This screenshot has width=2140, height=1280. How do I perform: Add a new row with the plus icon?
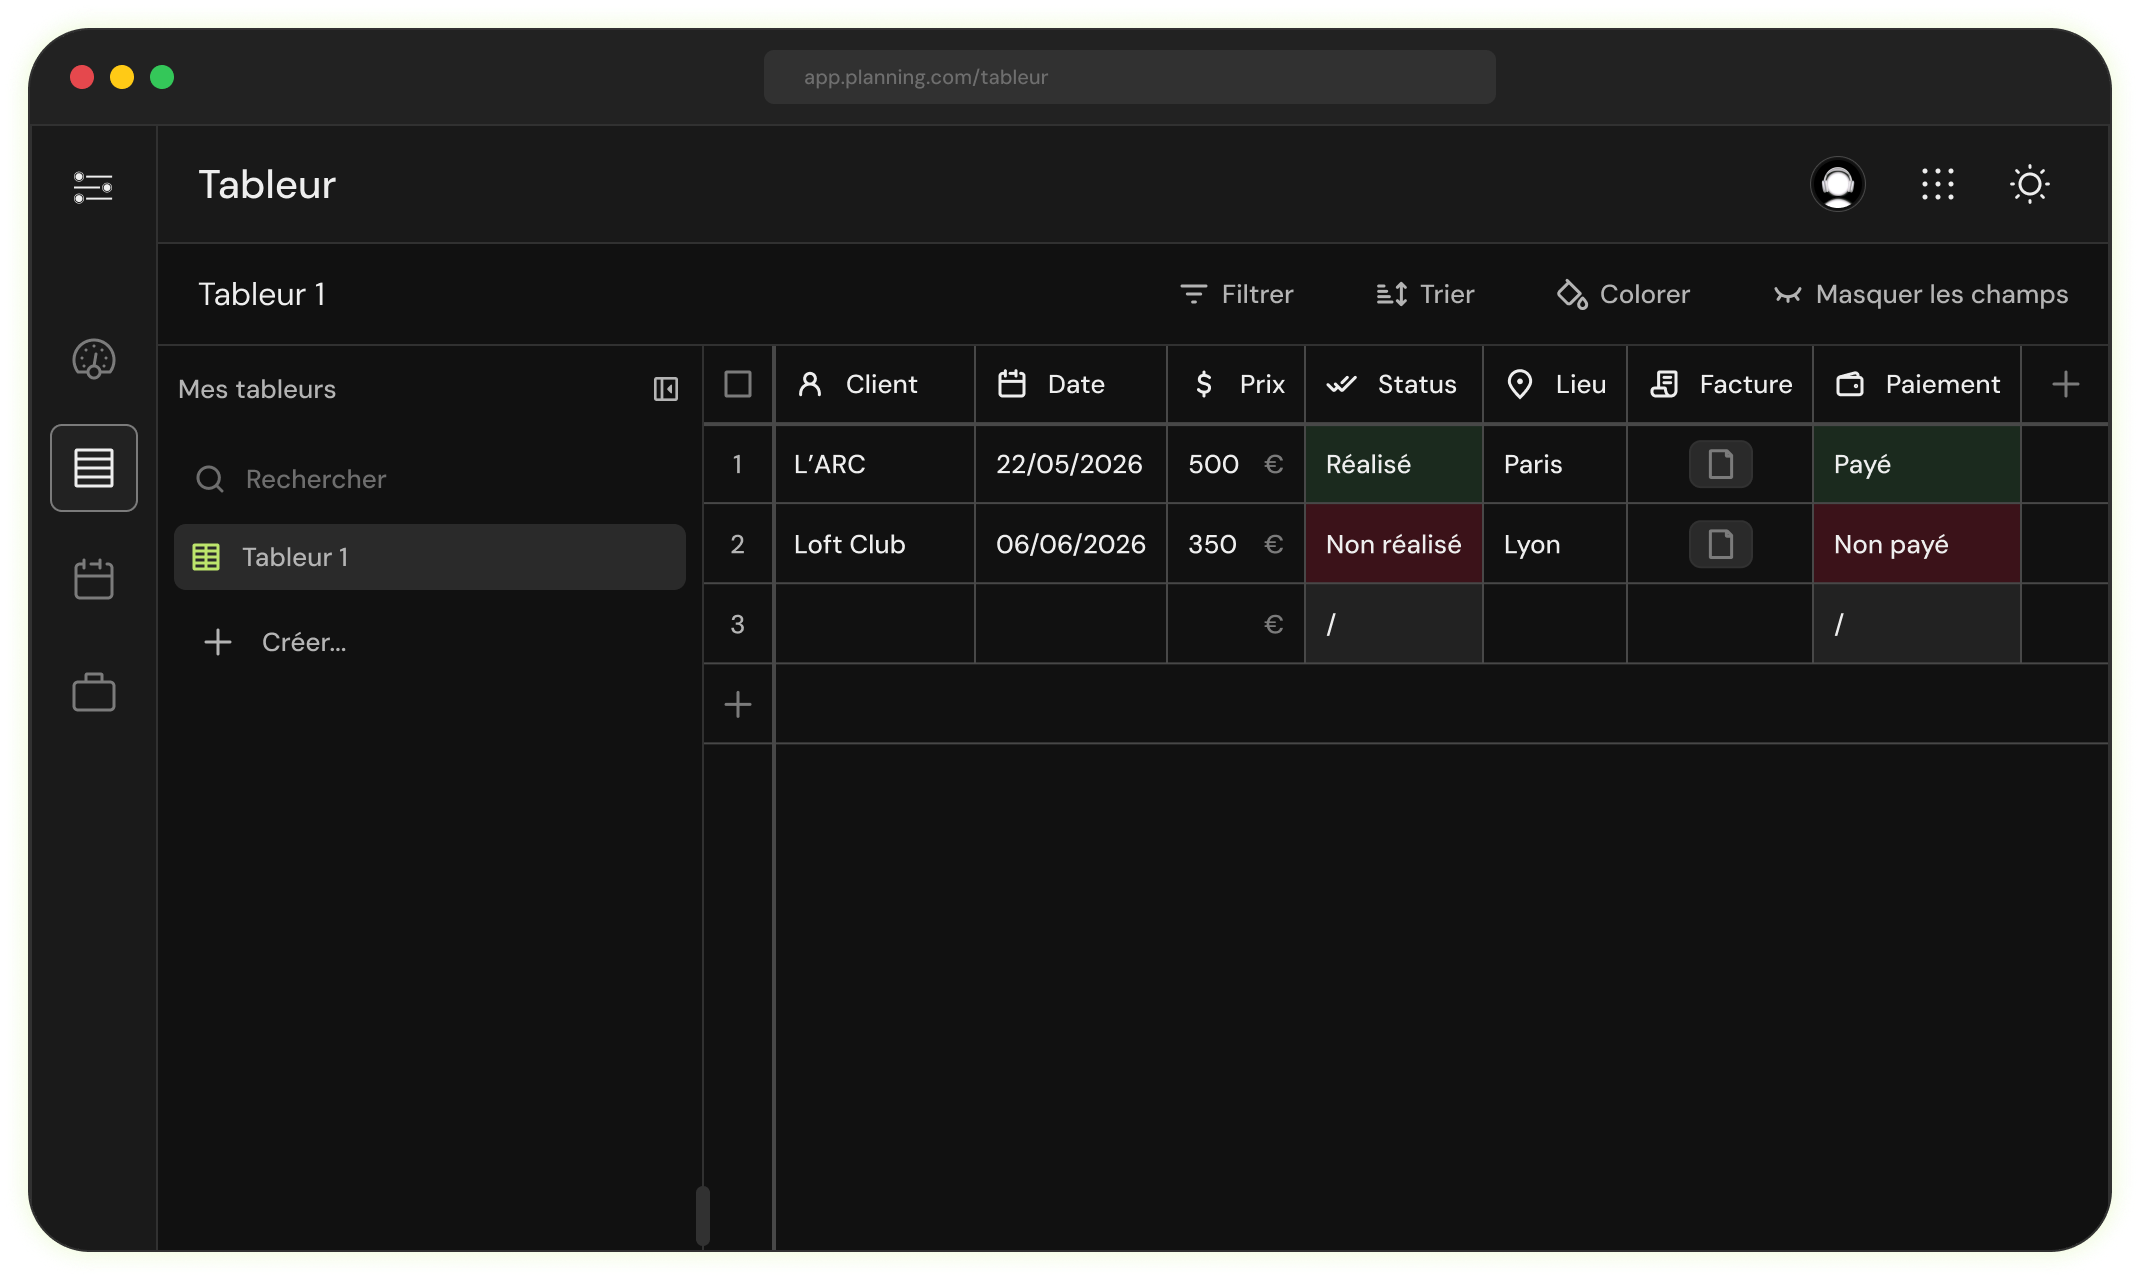pos(738,705)
